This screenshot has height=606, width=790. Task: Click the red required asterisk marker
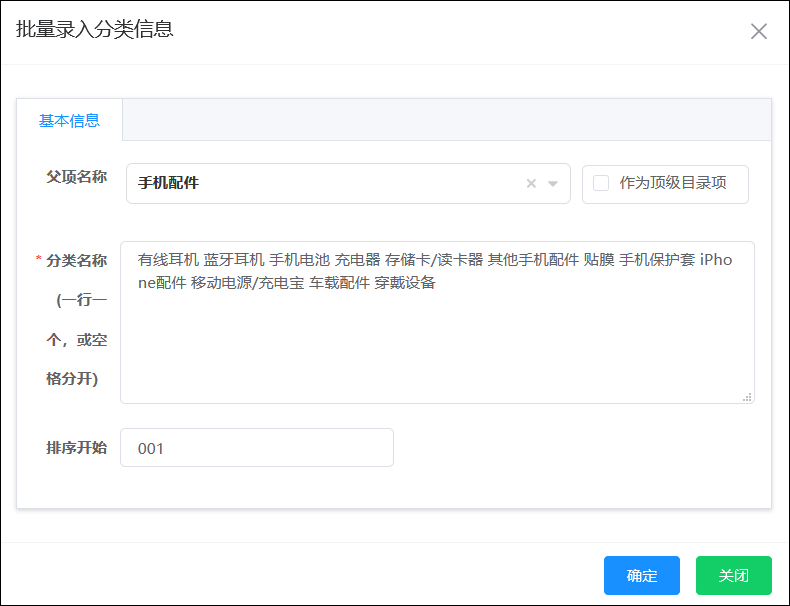(x=39, y=261)
